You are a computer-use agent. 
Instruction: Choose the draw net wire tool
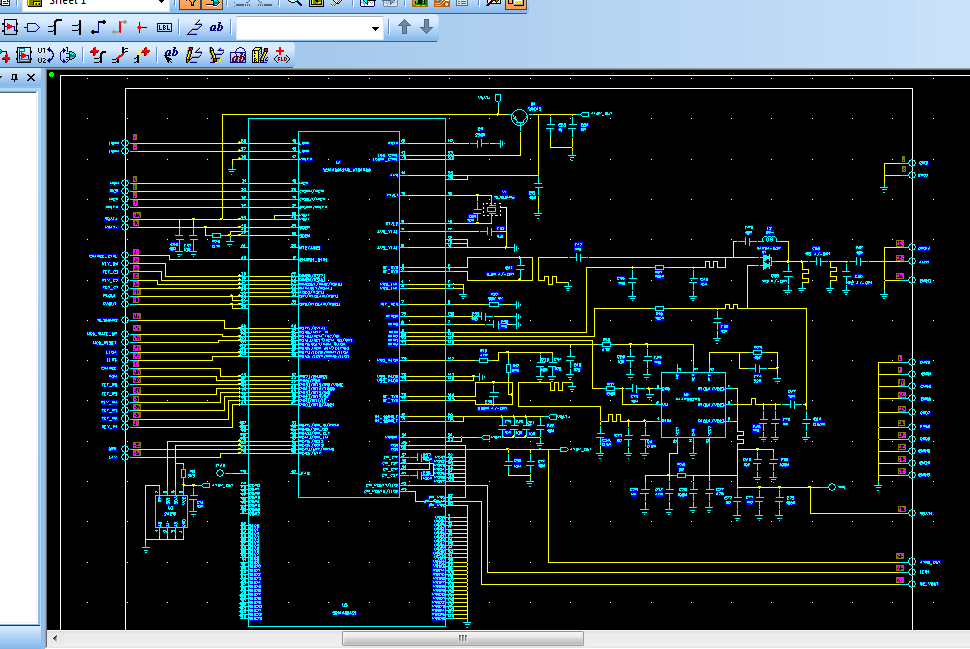coord(99,27)
